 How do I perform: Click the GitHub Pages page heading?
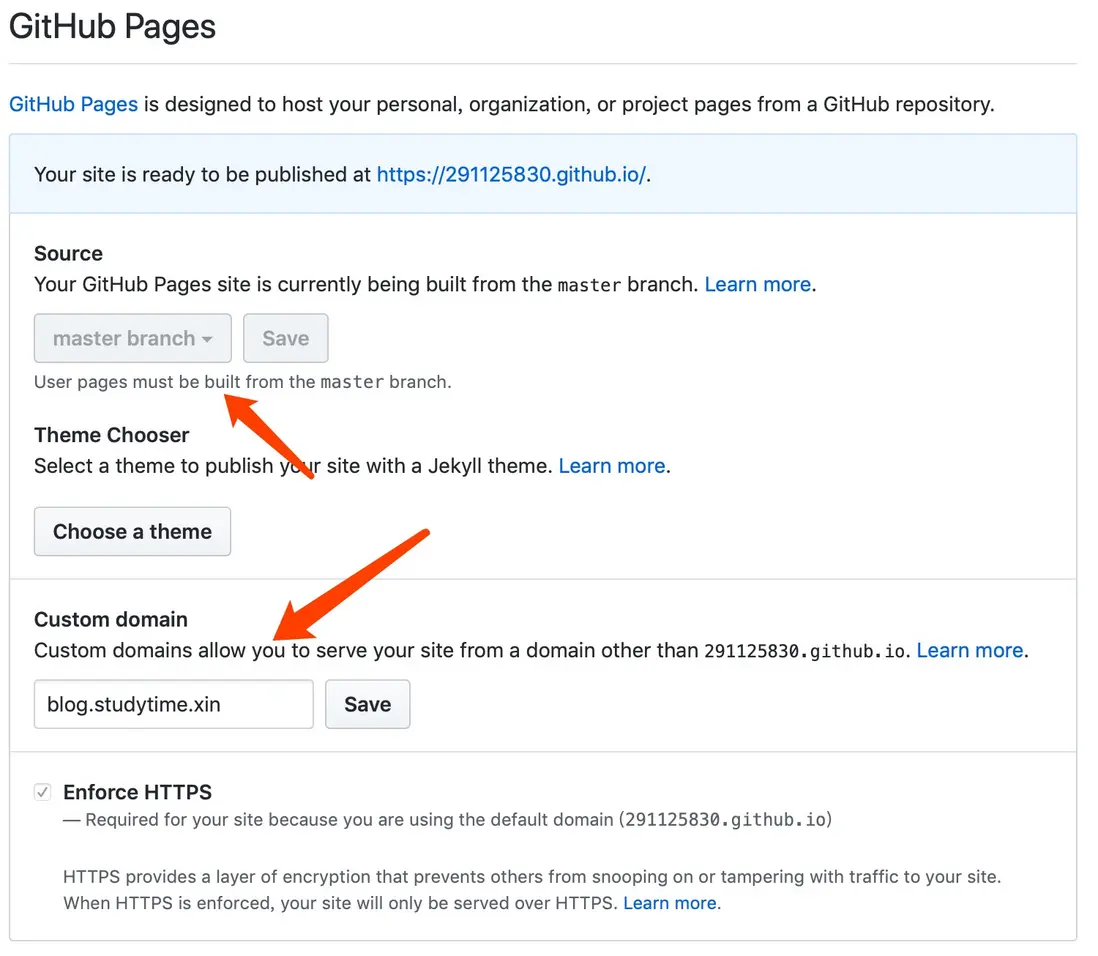click(112, 27)
